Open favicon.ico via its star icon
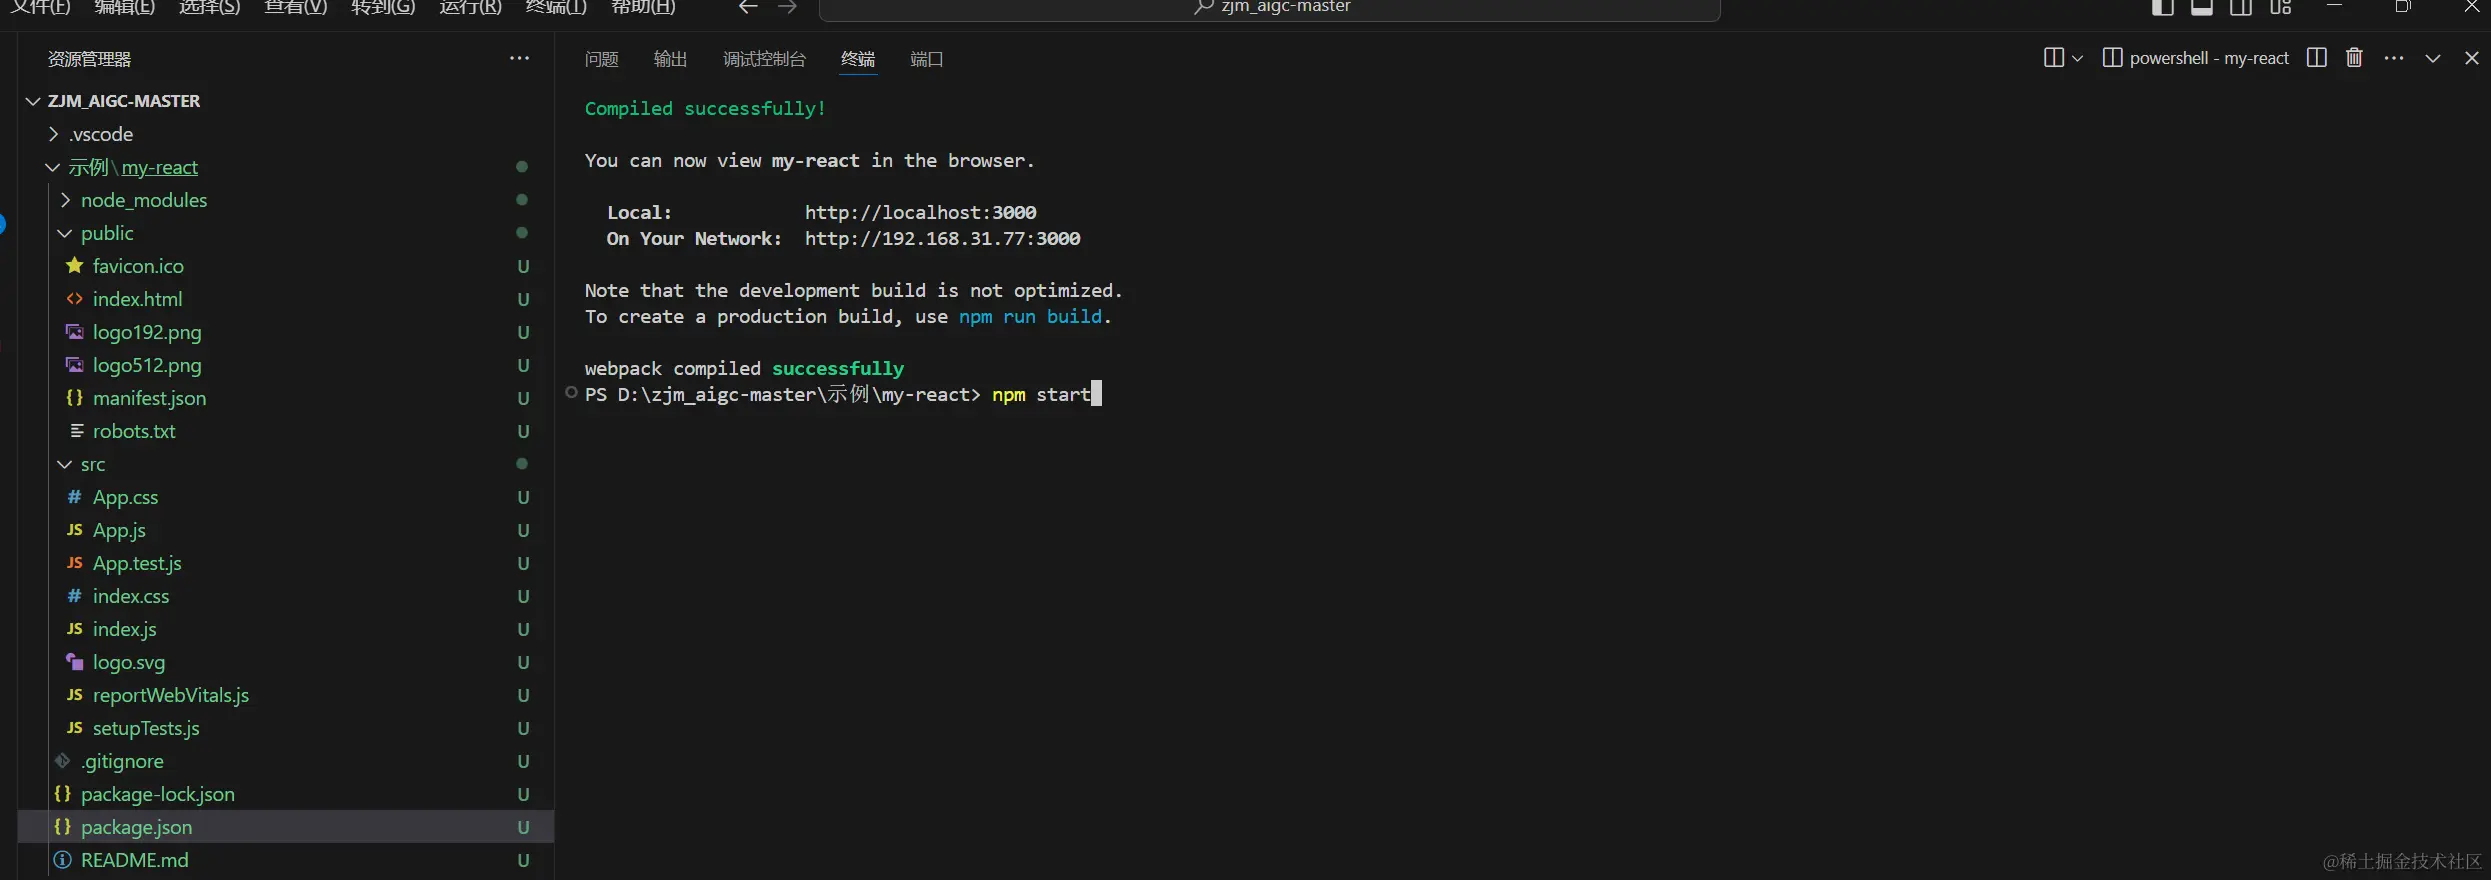 (x=74, y=265)
